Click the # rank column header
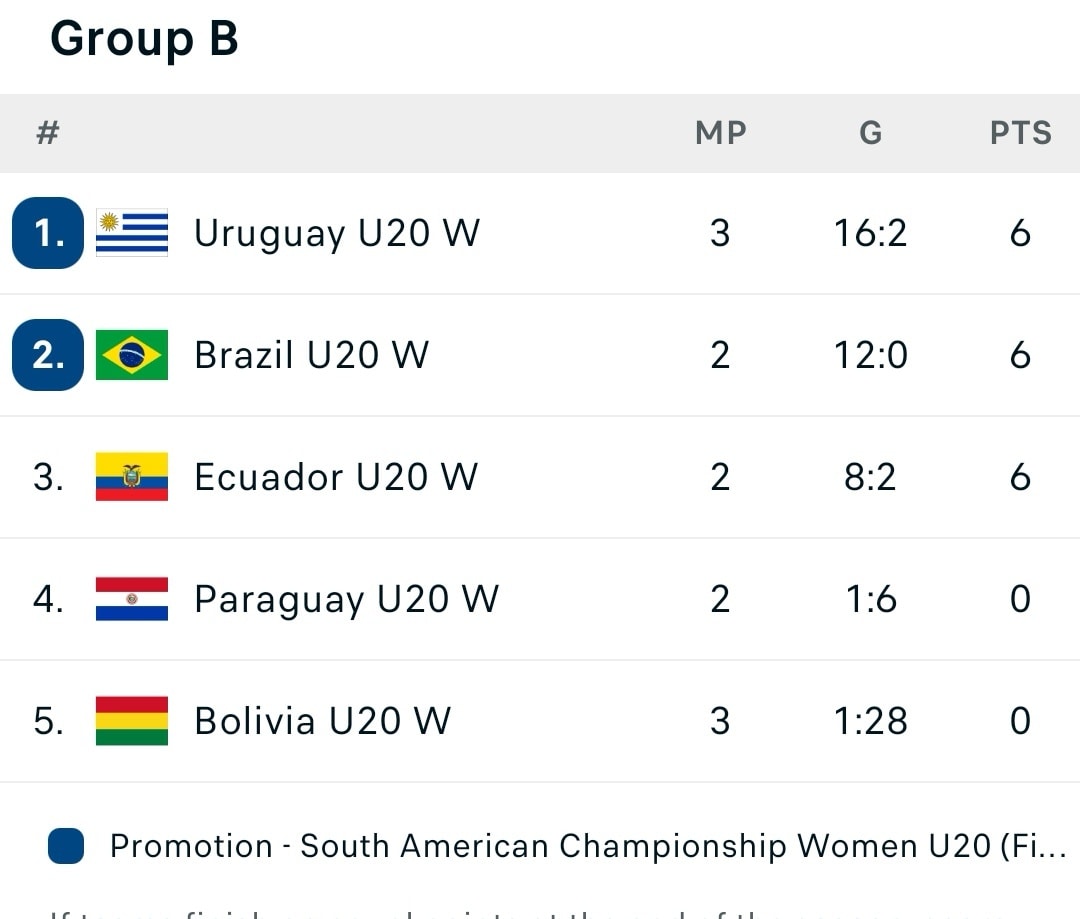This screenshot has width=1080, height=919. 47,133
